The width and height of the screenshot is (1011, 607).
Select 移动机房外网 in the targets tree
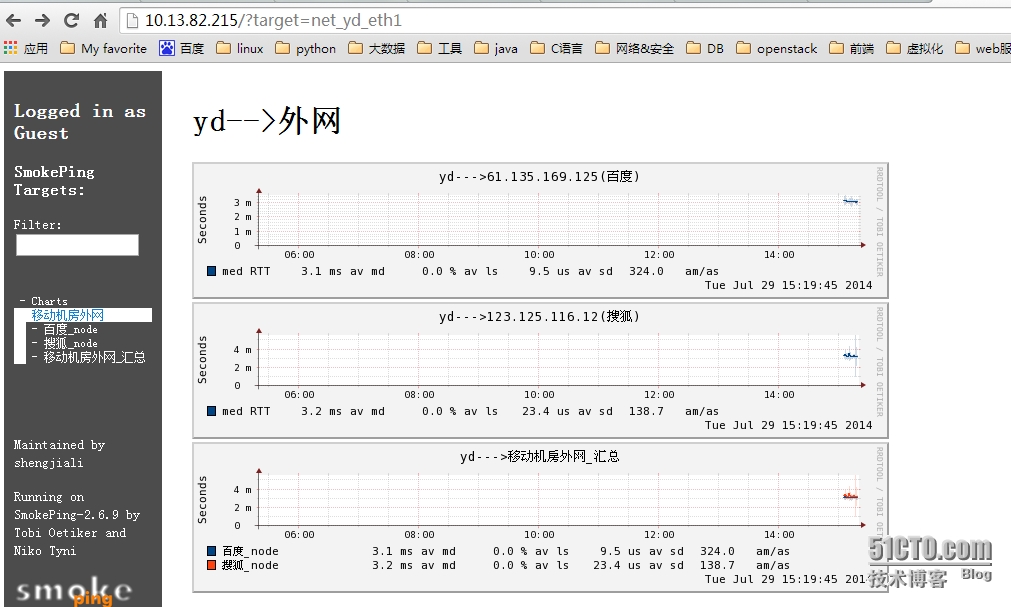(68, 315)
